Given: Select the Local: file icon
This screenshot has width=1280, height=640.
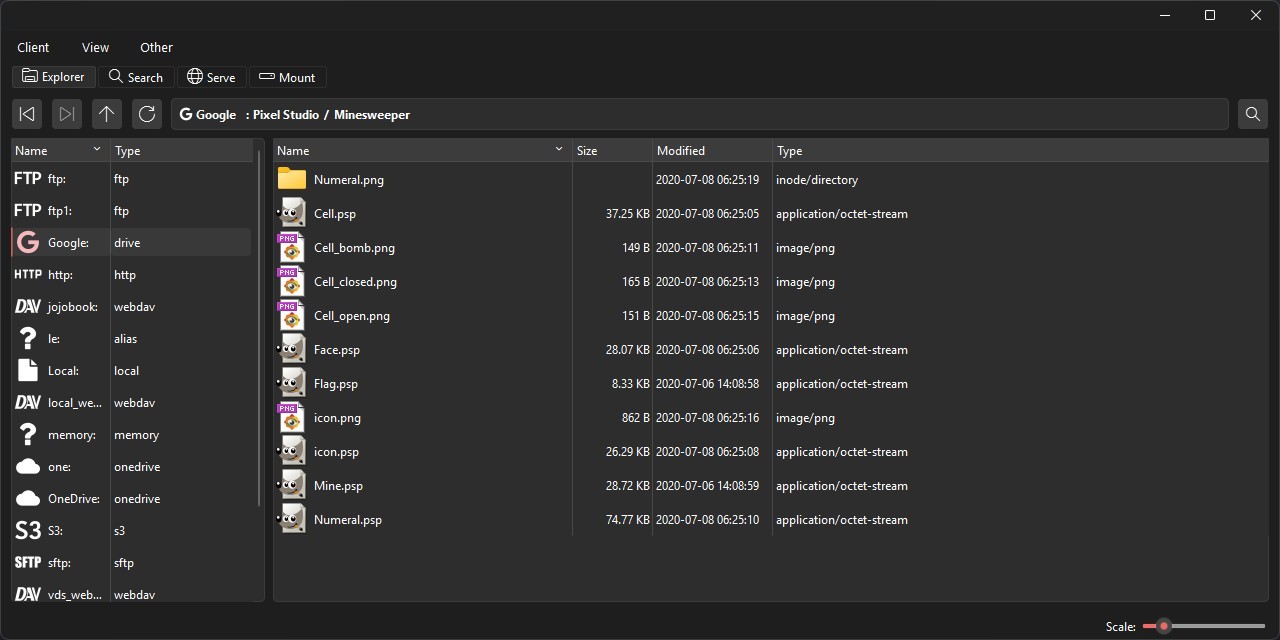Looking at the screenshot, I should pos(28,371).
